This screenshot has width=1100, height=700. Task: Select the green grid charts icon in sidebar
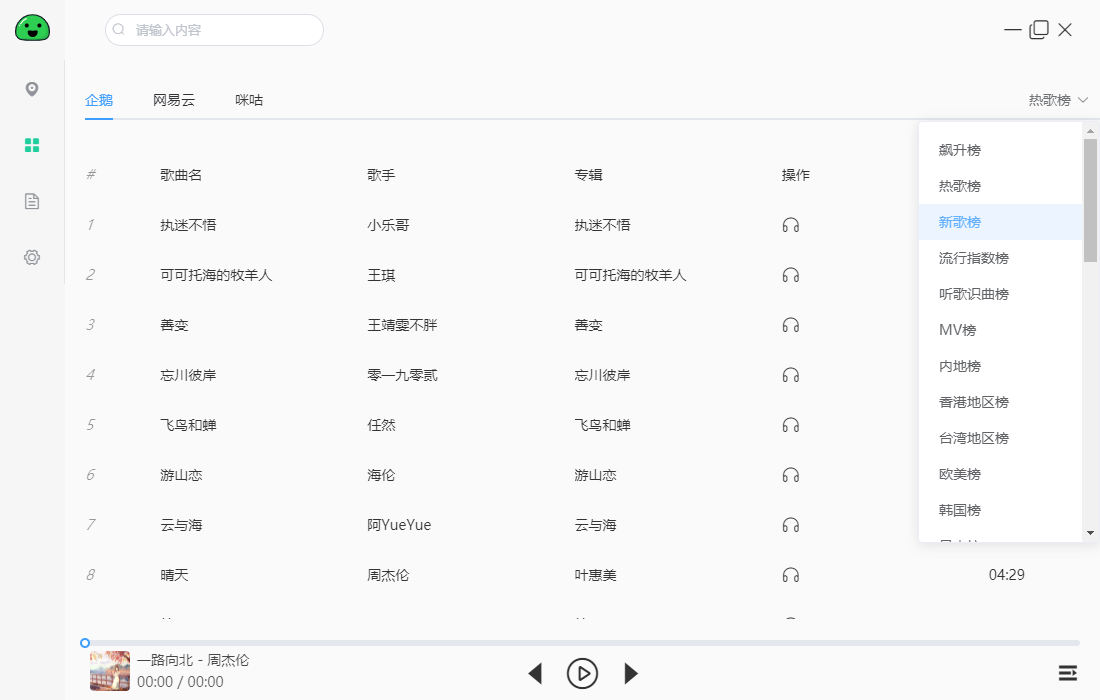click(32, 145)
